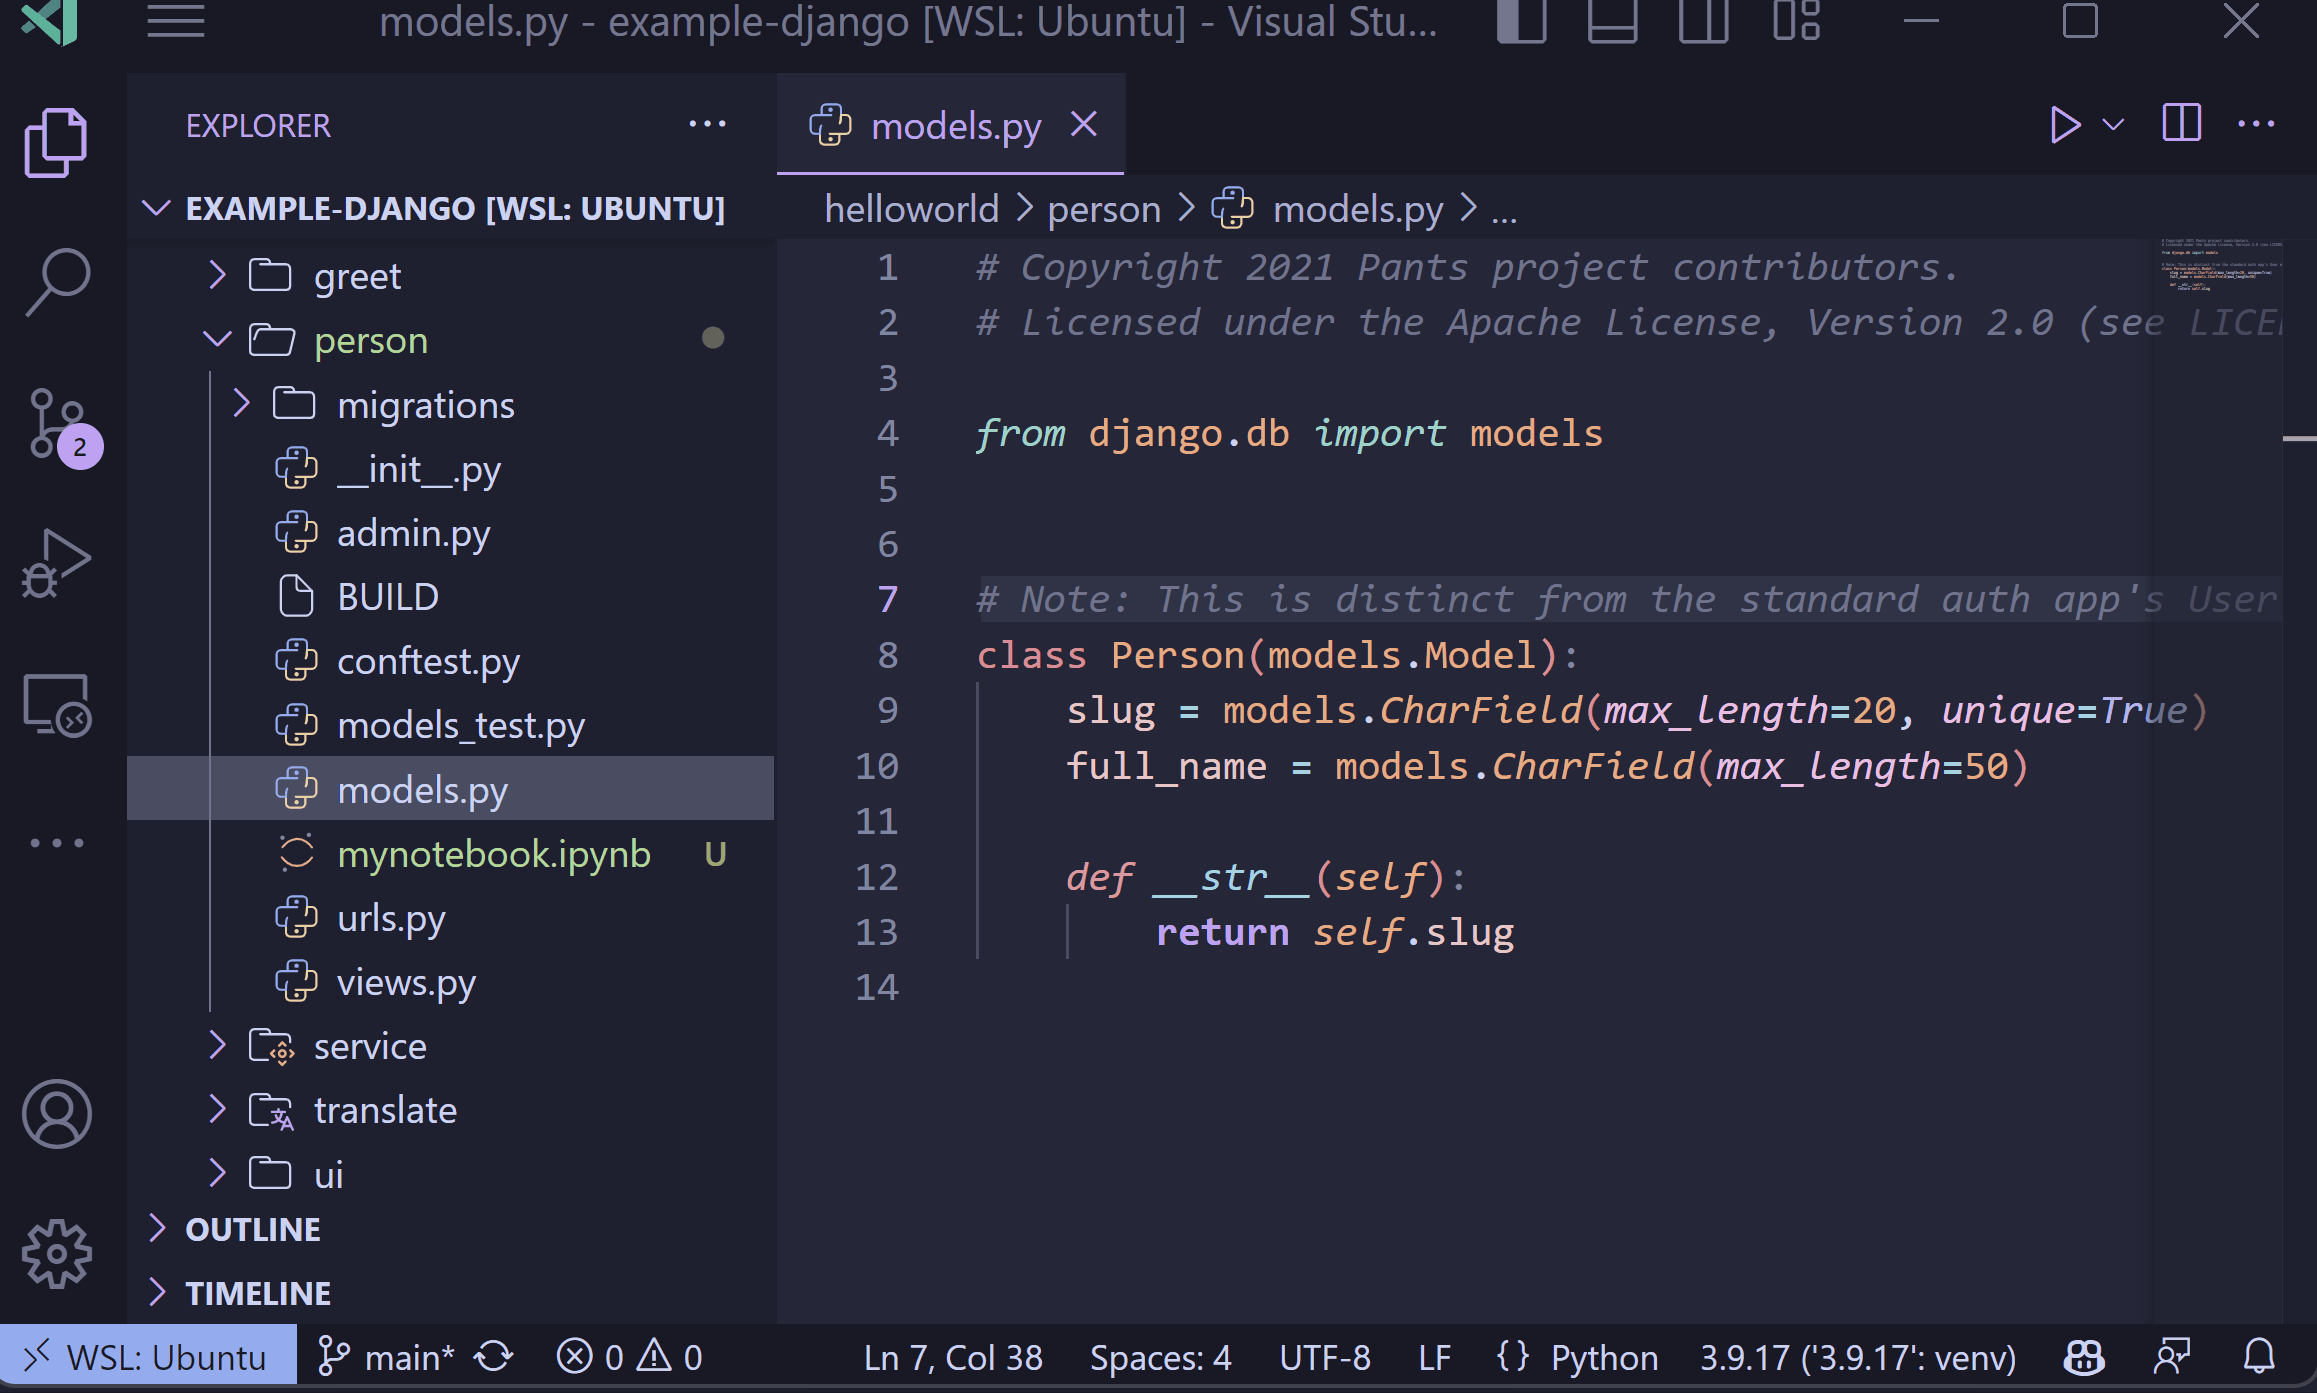2317x1393 pixels.
Task: Open the run options dropdown arrow
Action: [2112, 125]
